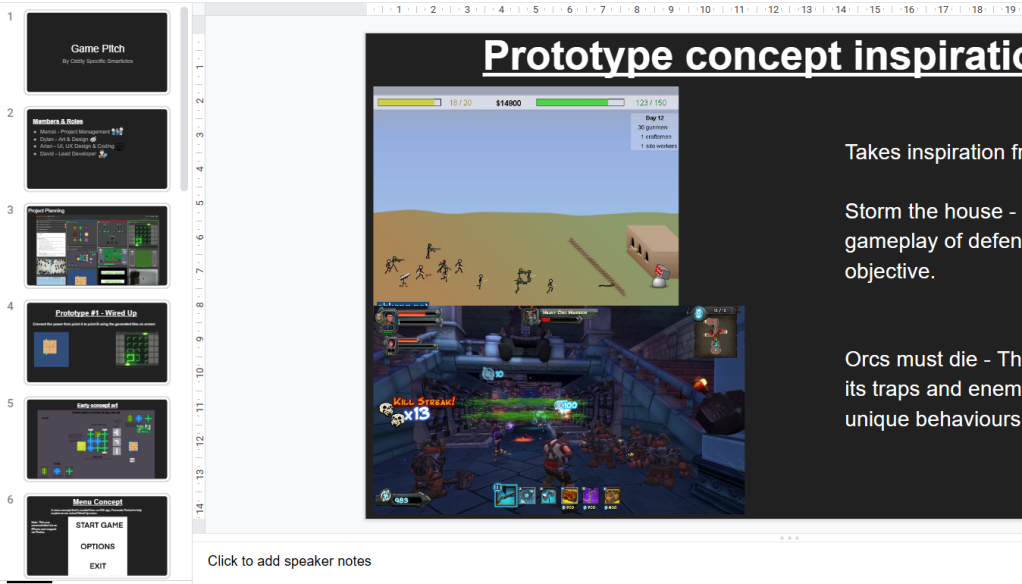Click the Storm the house description paragraph

(930, 241)
